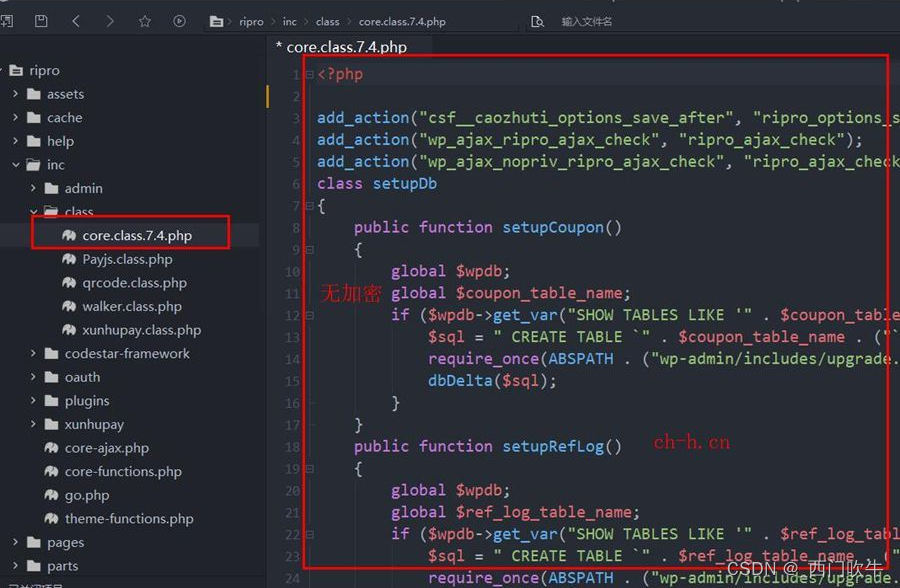The image size is (900, 588).
Task: Click the open inc folder icon
Action: pos(34,165)
